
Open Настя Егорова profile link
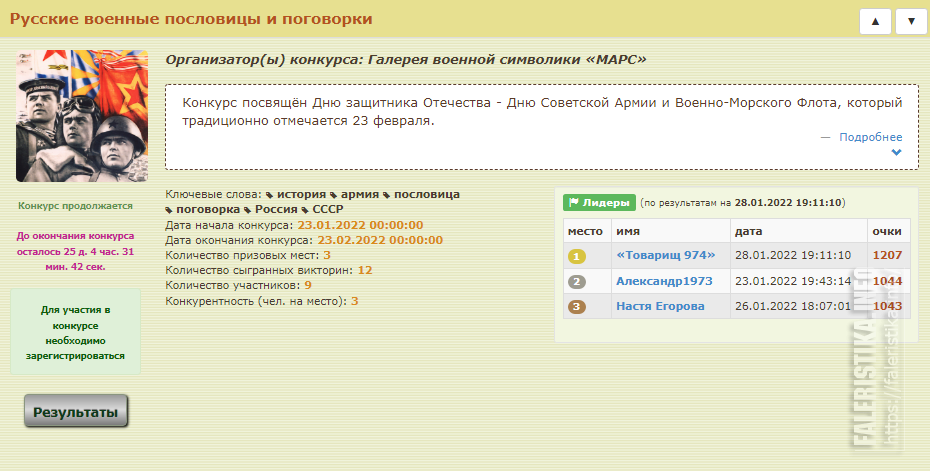[660, 306]
